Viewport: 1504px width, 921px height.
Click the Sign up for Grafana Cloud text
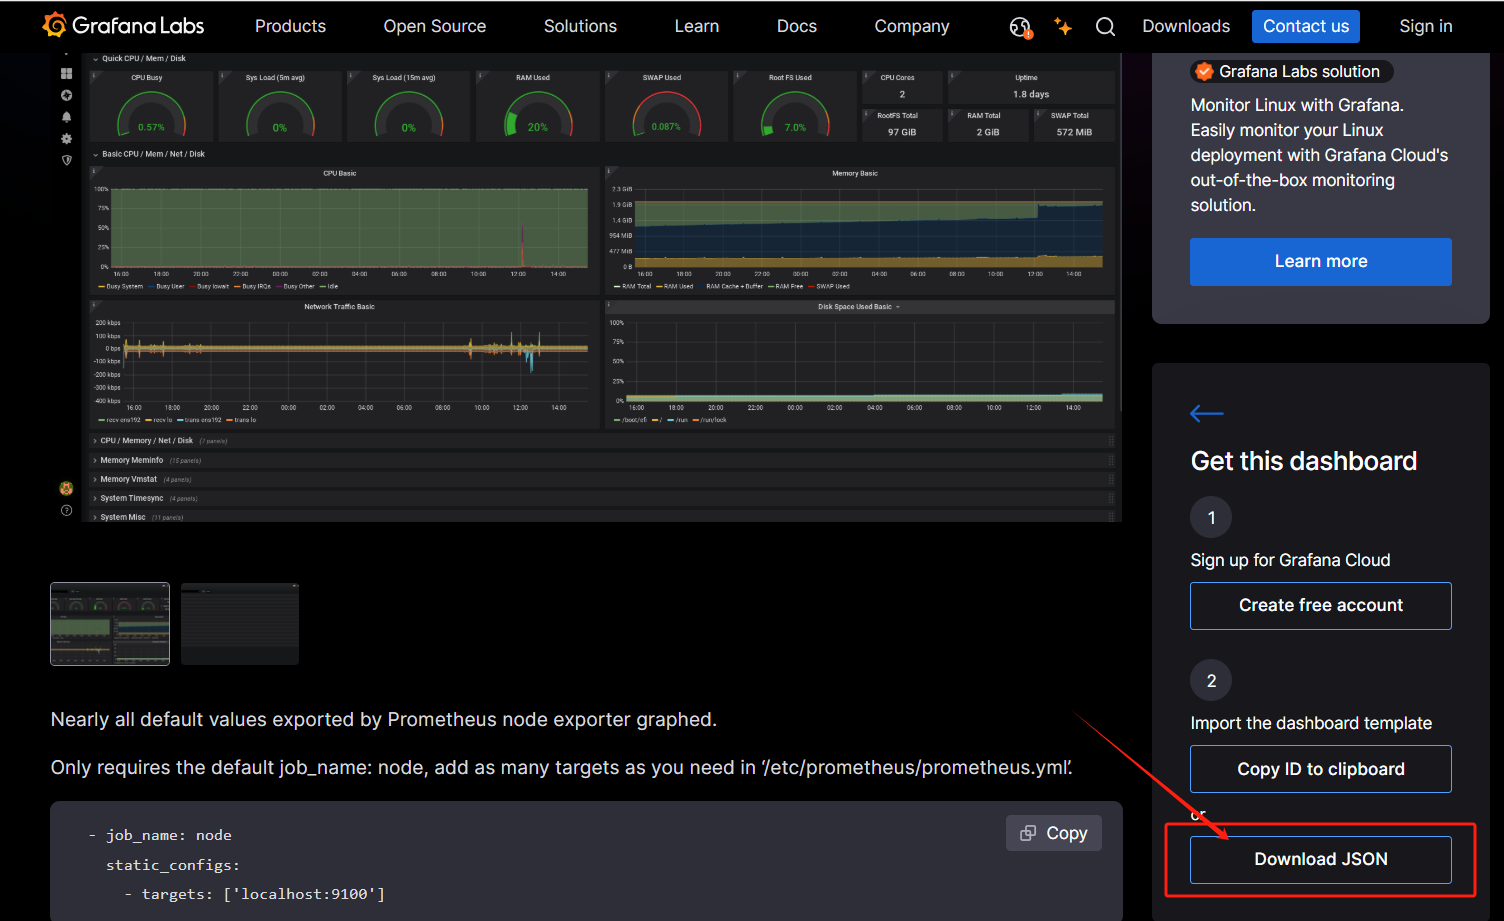1290,560
